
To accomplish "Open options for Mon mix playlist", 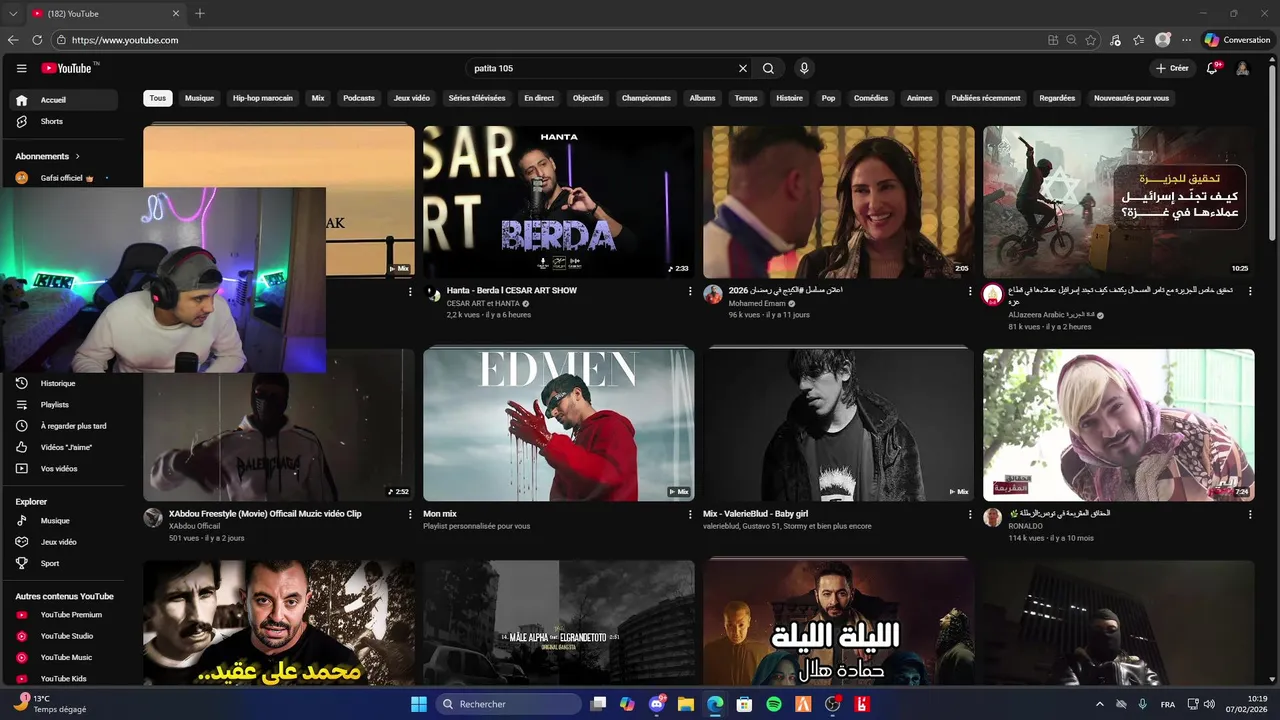I will pyautogui.click(x=689, y=514).
